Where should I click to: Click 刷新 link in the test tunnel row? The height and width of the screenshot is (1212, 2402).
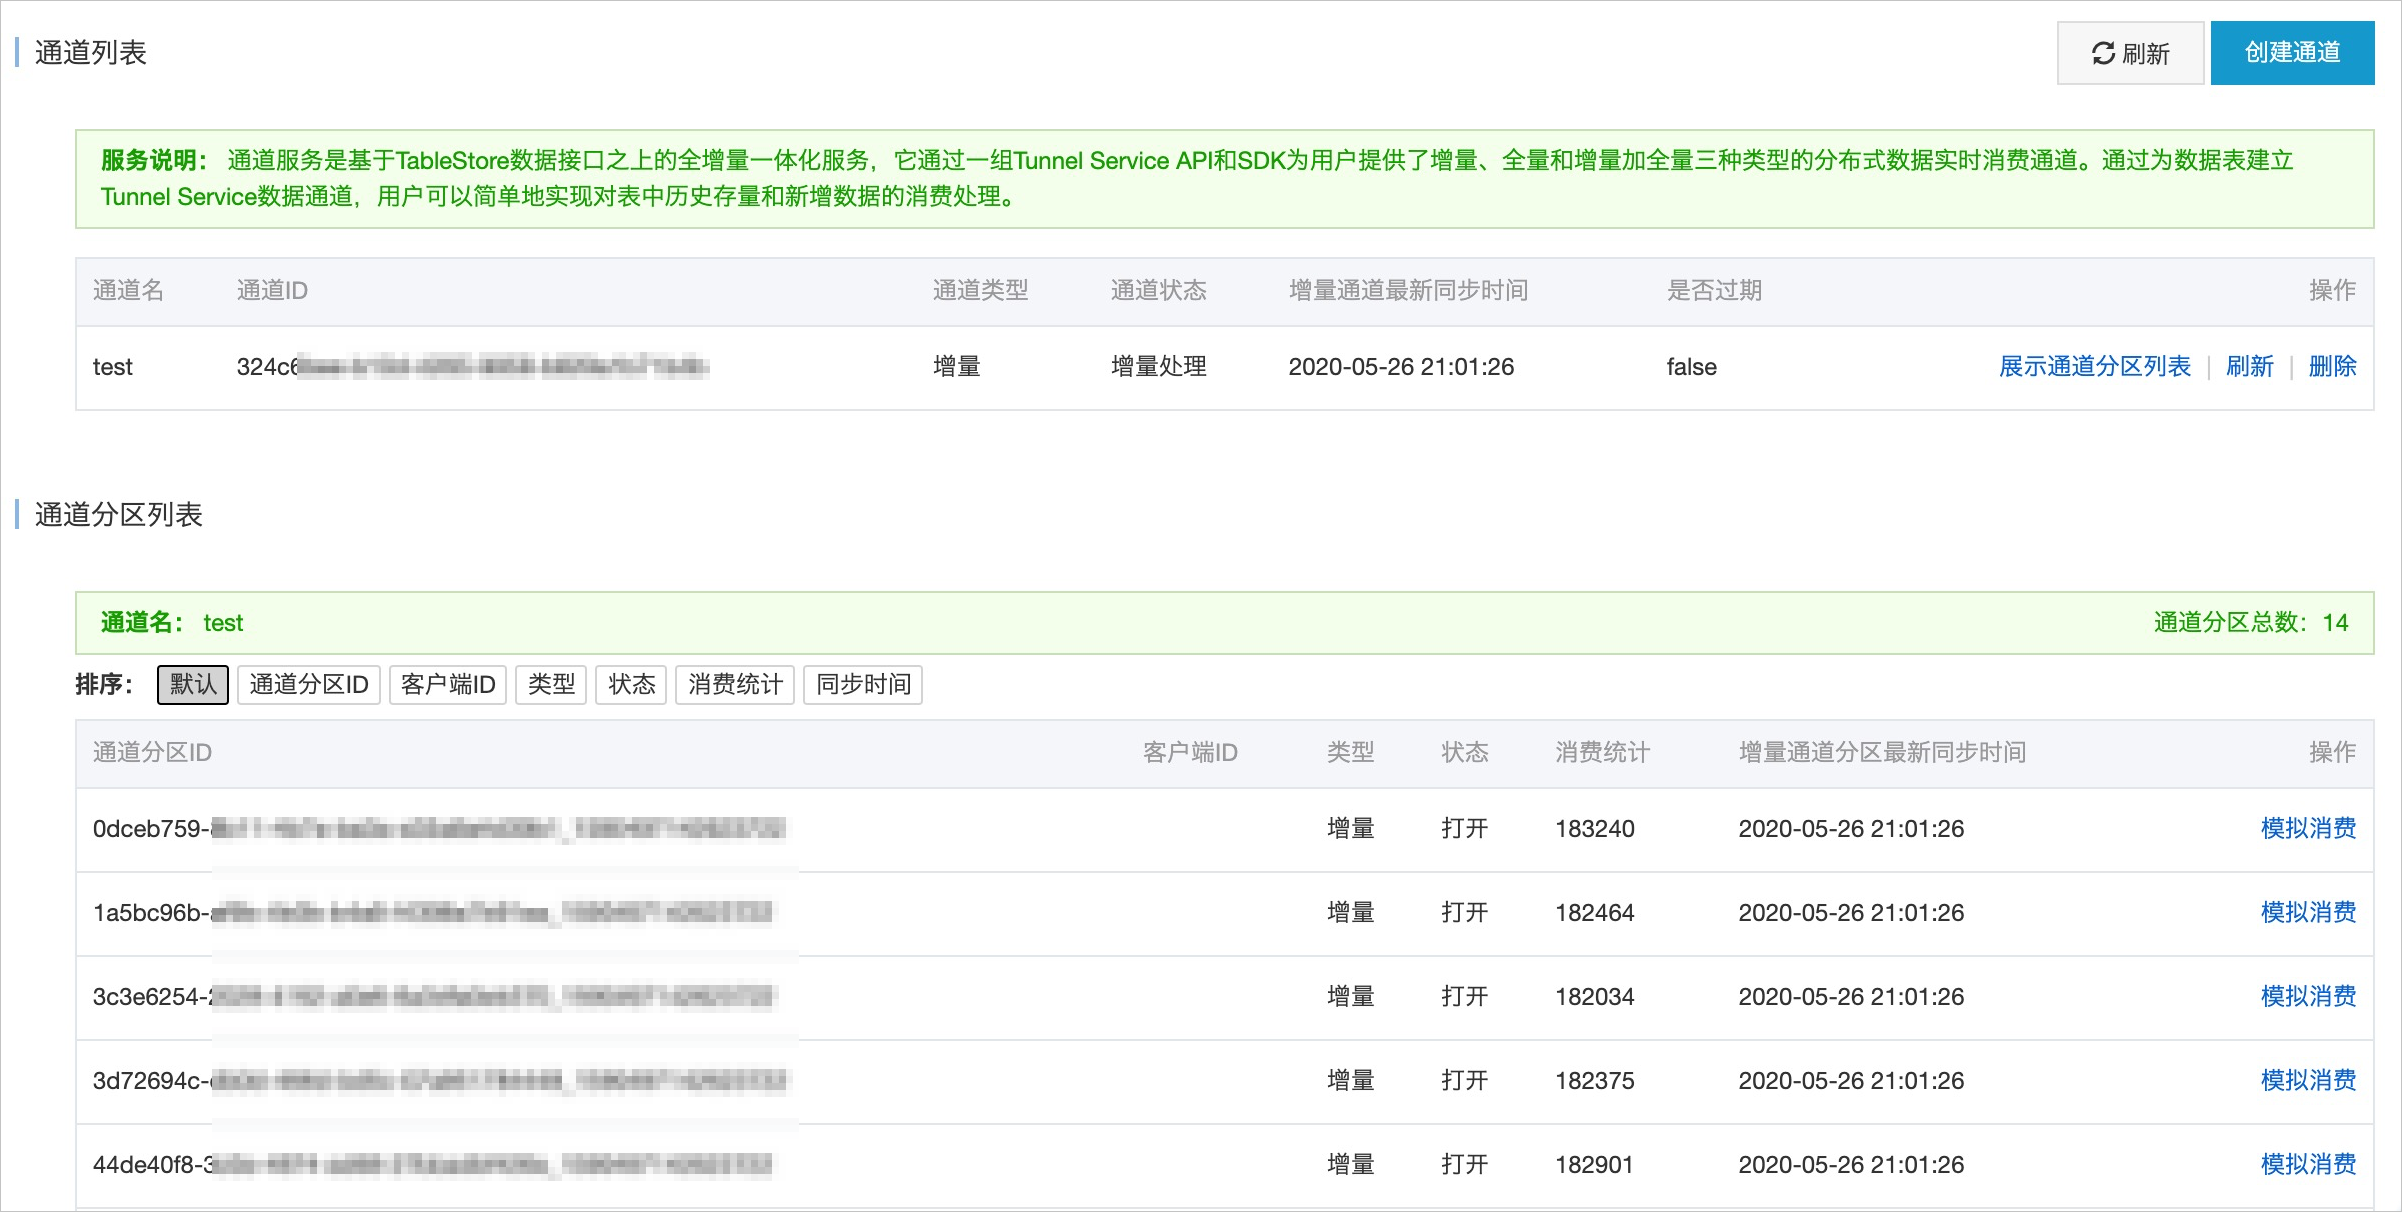tap(2249, 367)
